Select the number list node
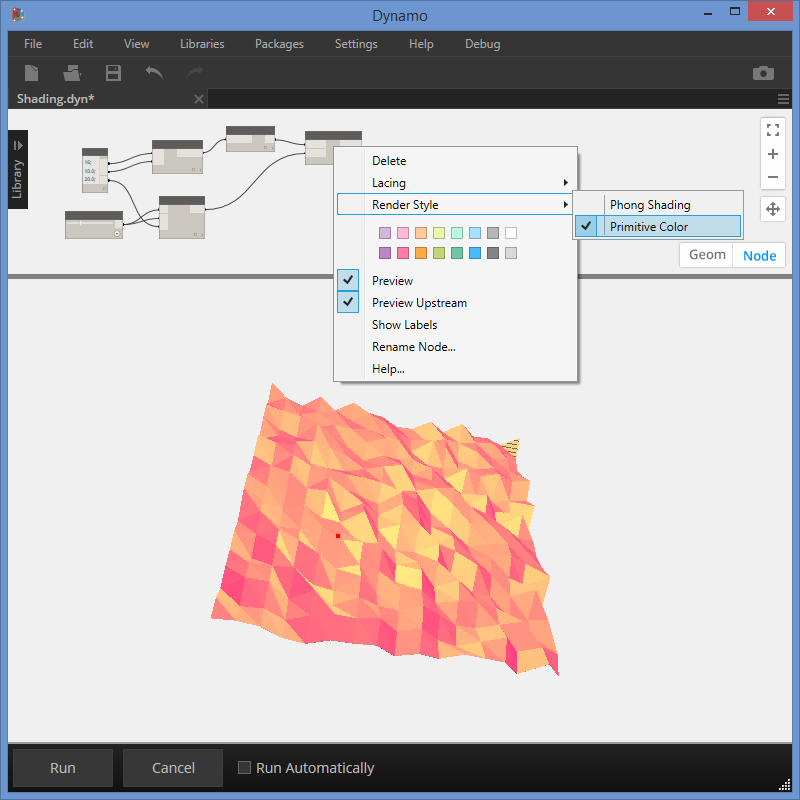 click(x=95, y=170)
